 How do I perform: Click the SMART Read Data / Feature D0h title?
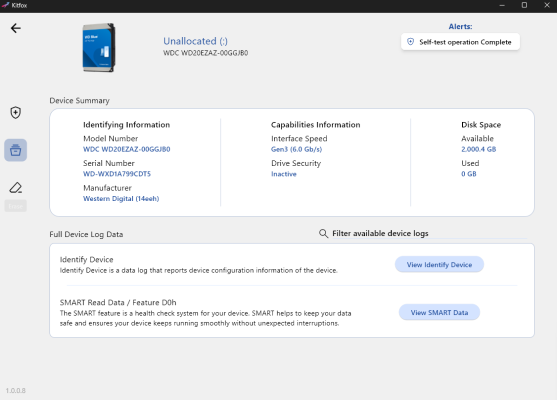pos(118,302)
